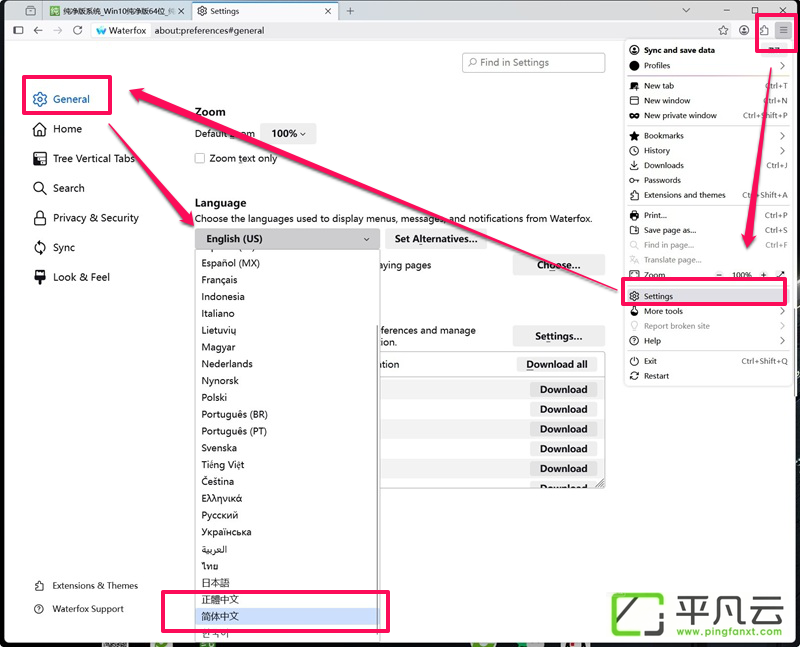Open the Search settings category

click(59, 188)
